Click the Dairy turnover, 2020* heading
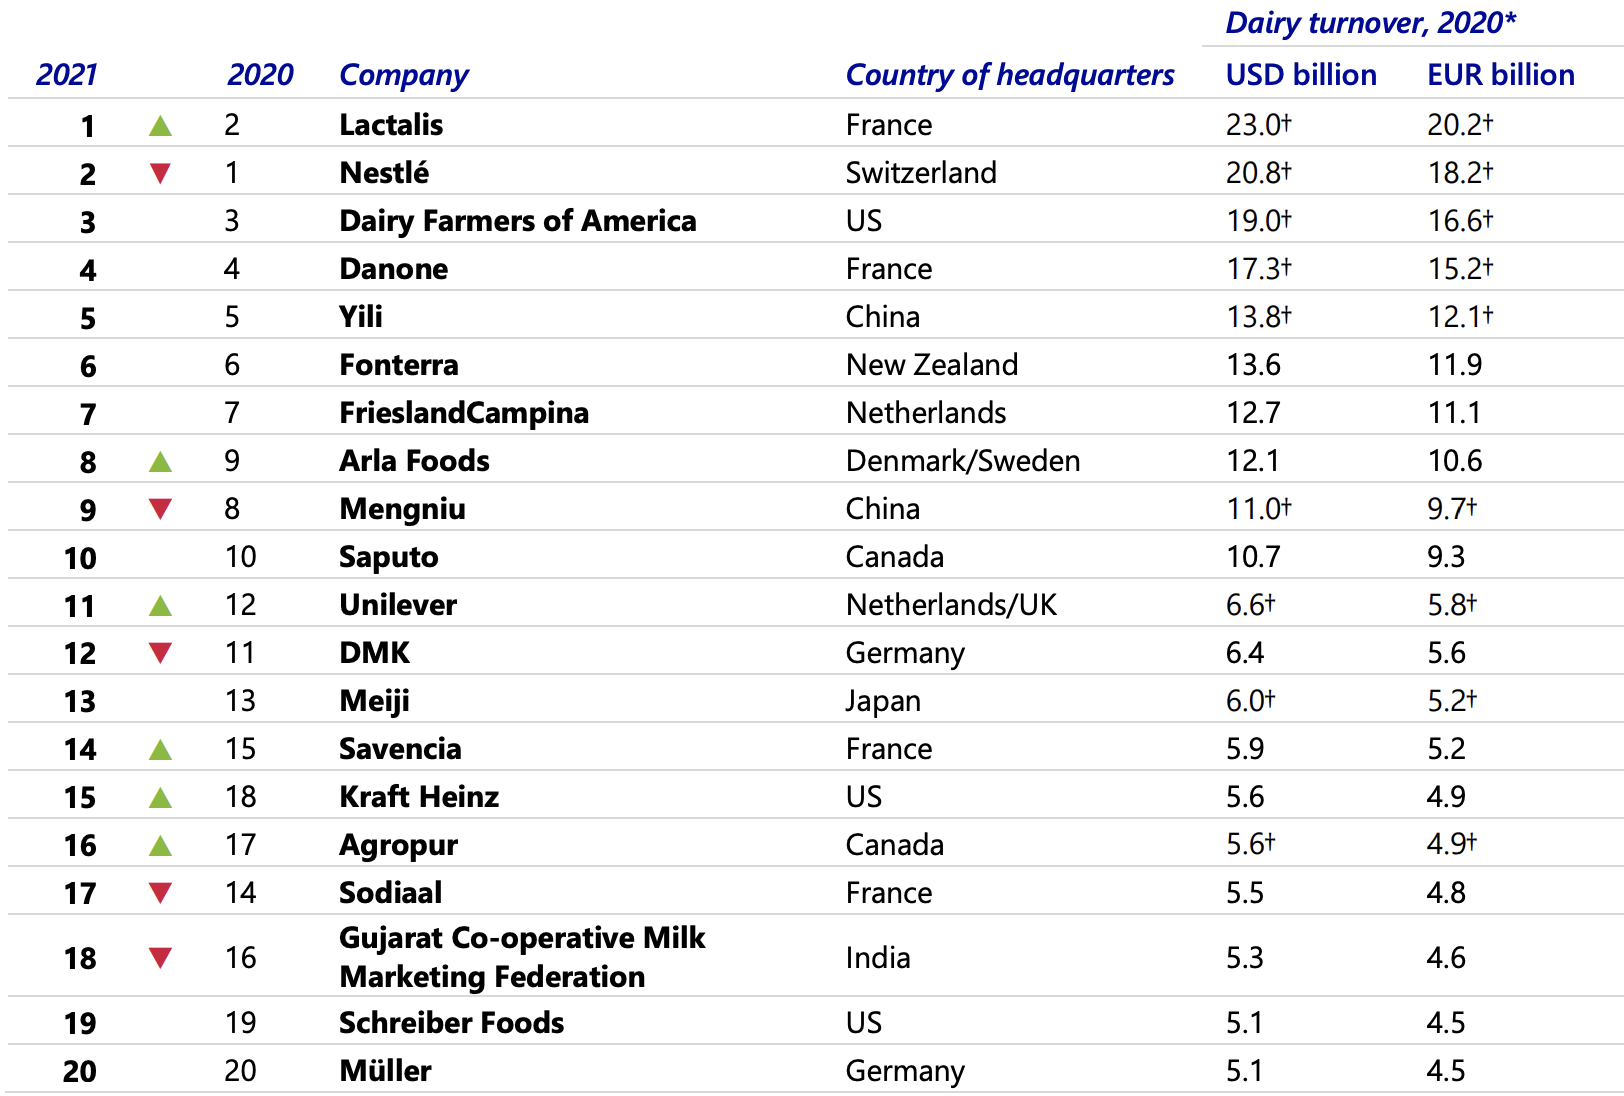Image resolution: width=1624 pixels, height=1096 pixels. 1371,23
